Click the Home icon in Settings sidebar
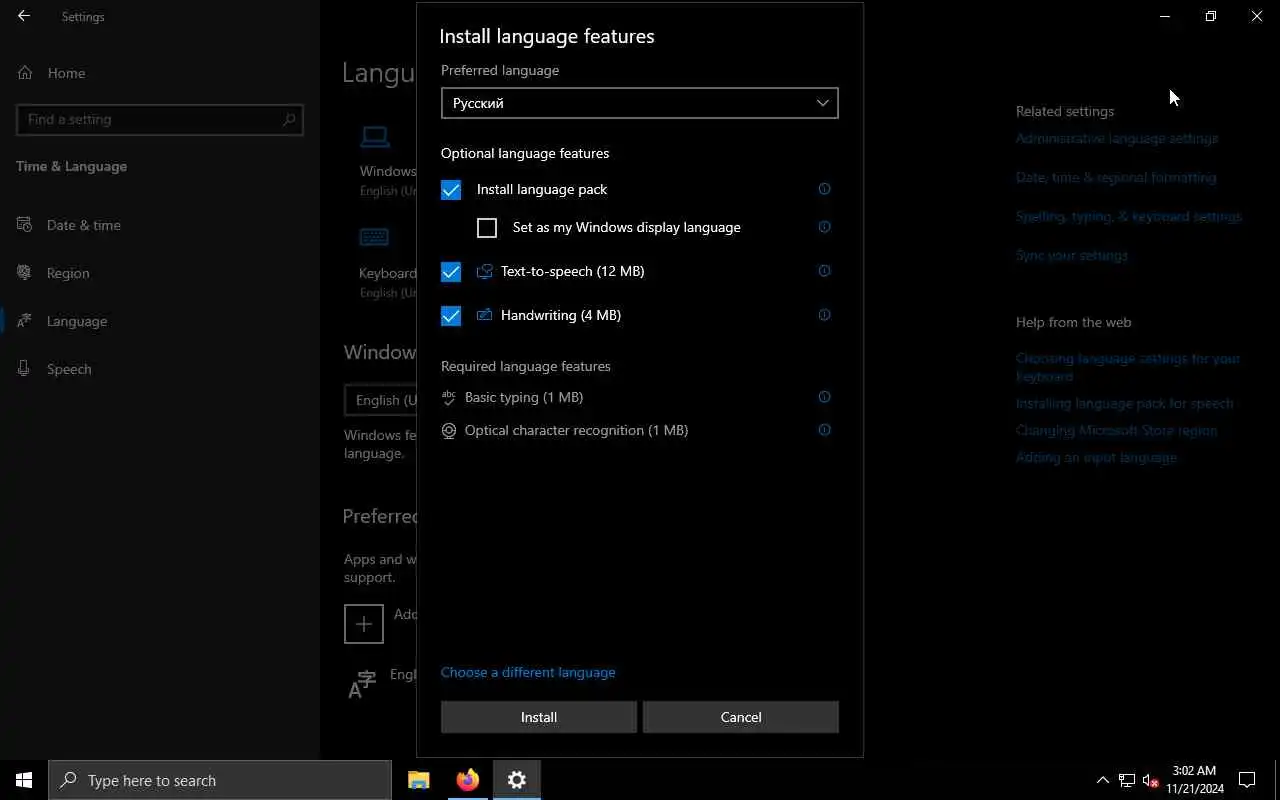The image size is (1280, 800). pos(25,73)
